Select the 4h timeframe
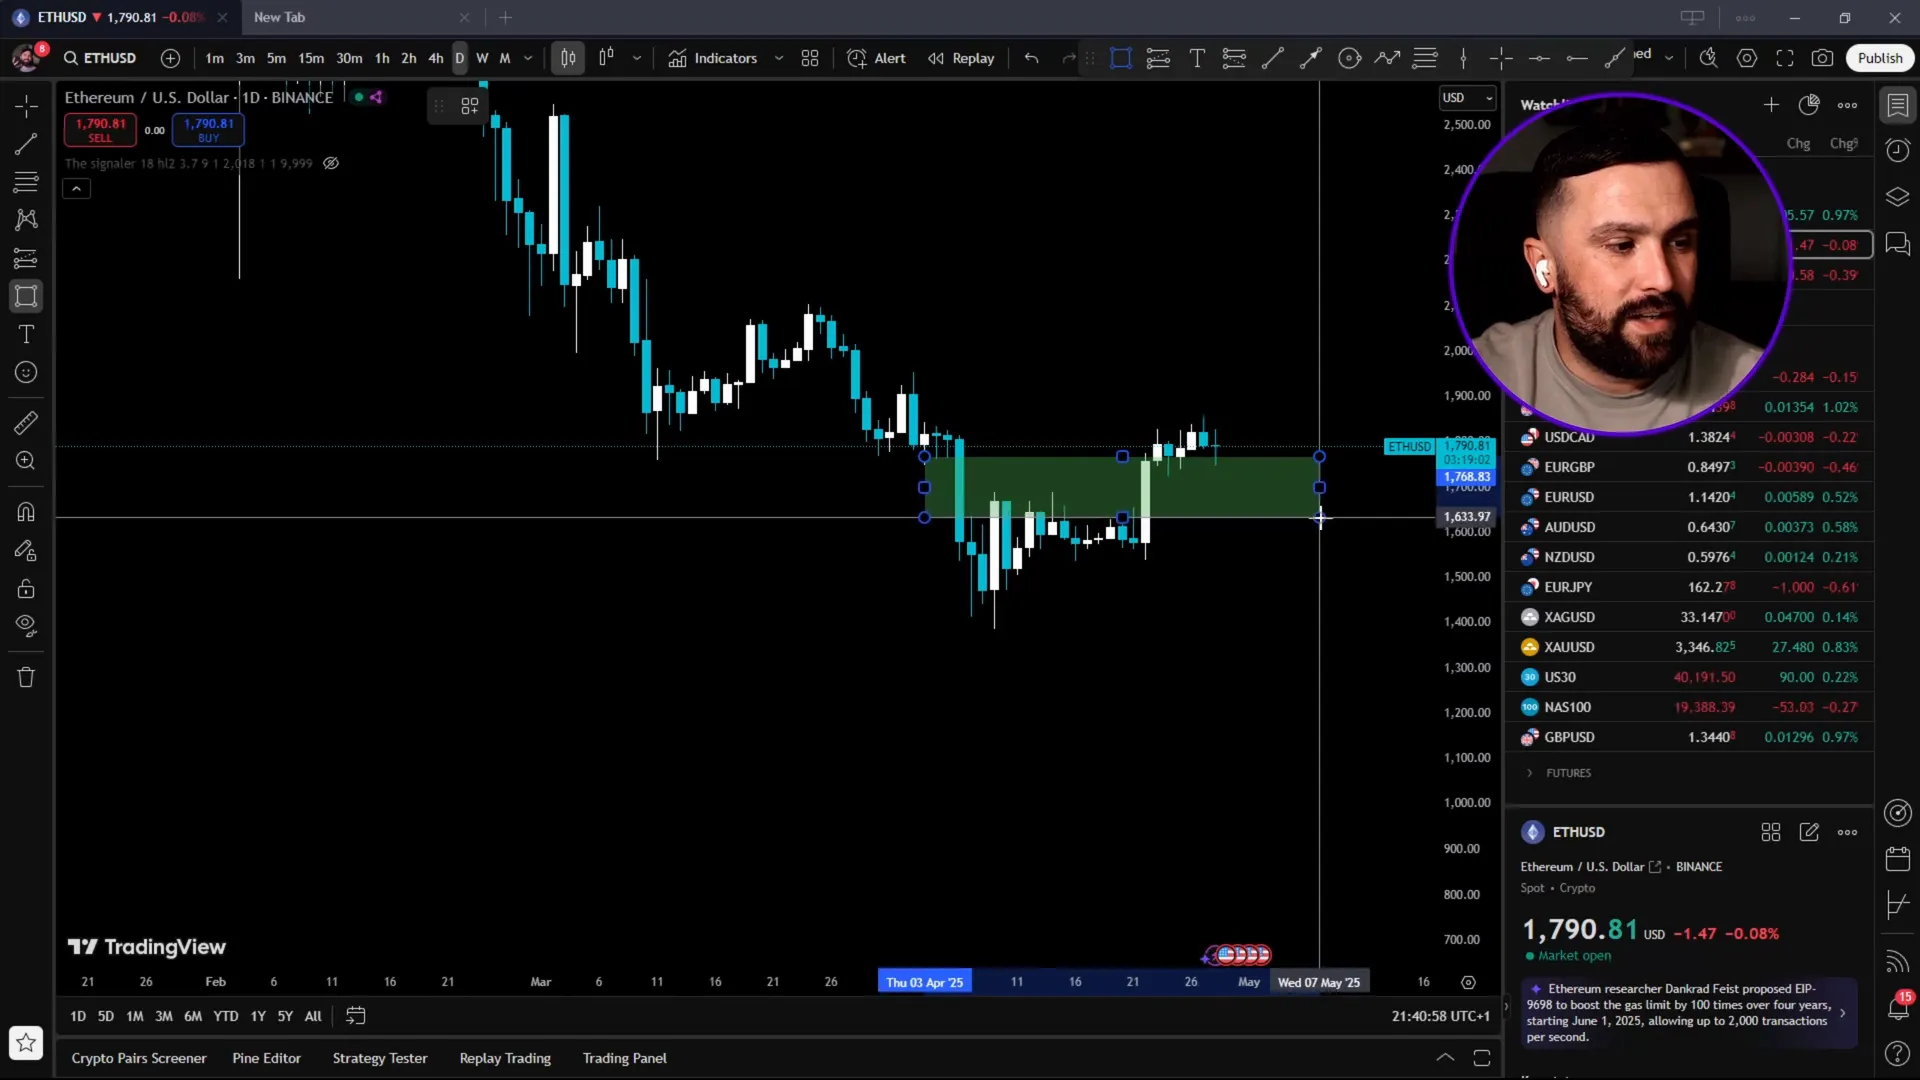 435,58
